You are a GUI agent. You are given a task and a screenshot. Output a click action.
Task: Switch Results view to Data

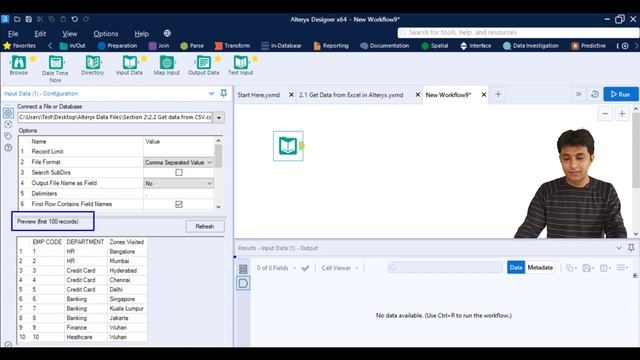(516, 267)
